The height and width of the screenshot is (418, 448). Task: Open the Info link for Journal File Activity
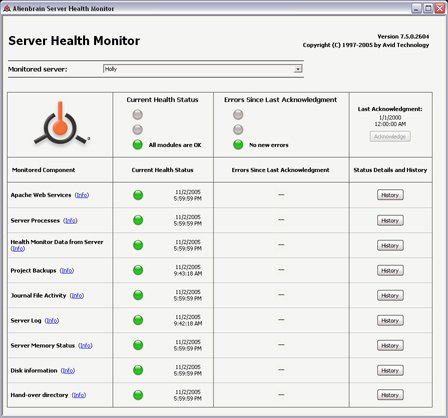[77, 295]
